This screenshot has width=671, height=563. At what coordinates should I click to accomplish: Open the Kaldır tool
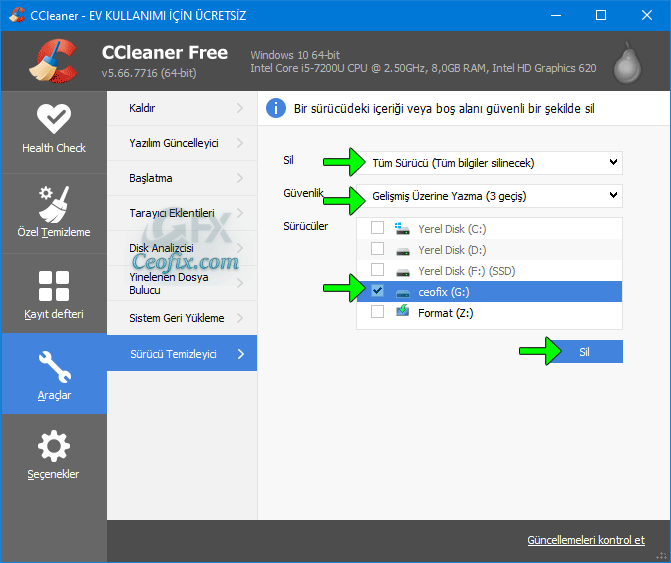point(182,108)
